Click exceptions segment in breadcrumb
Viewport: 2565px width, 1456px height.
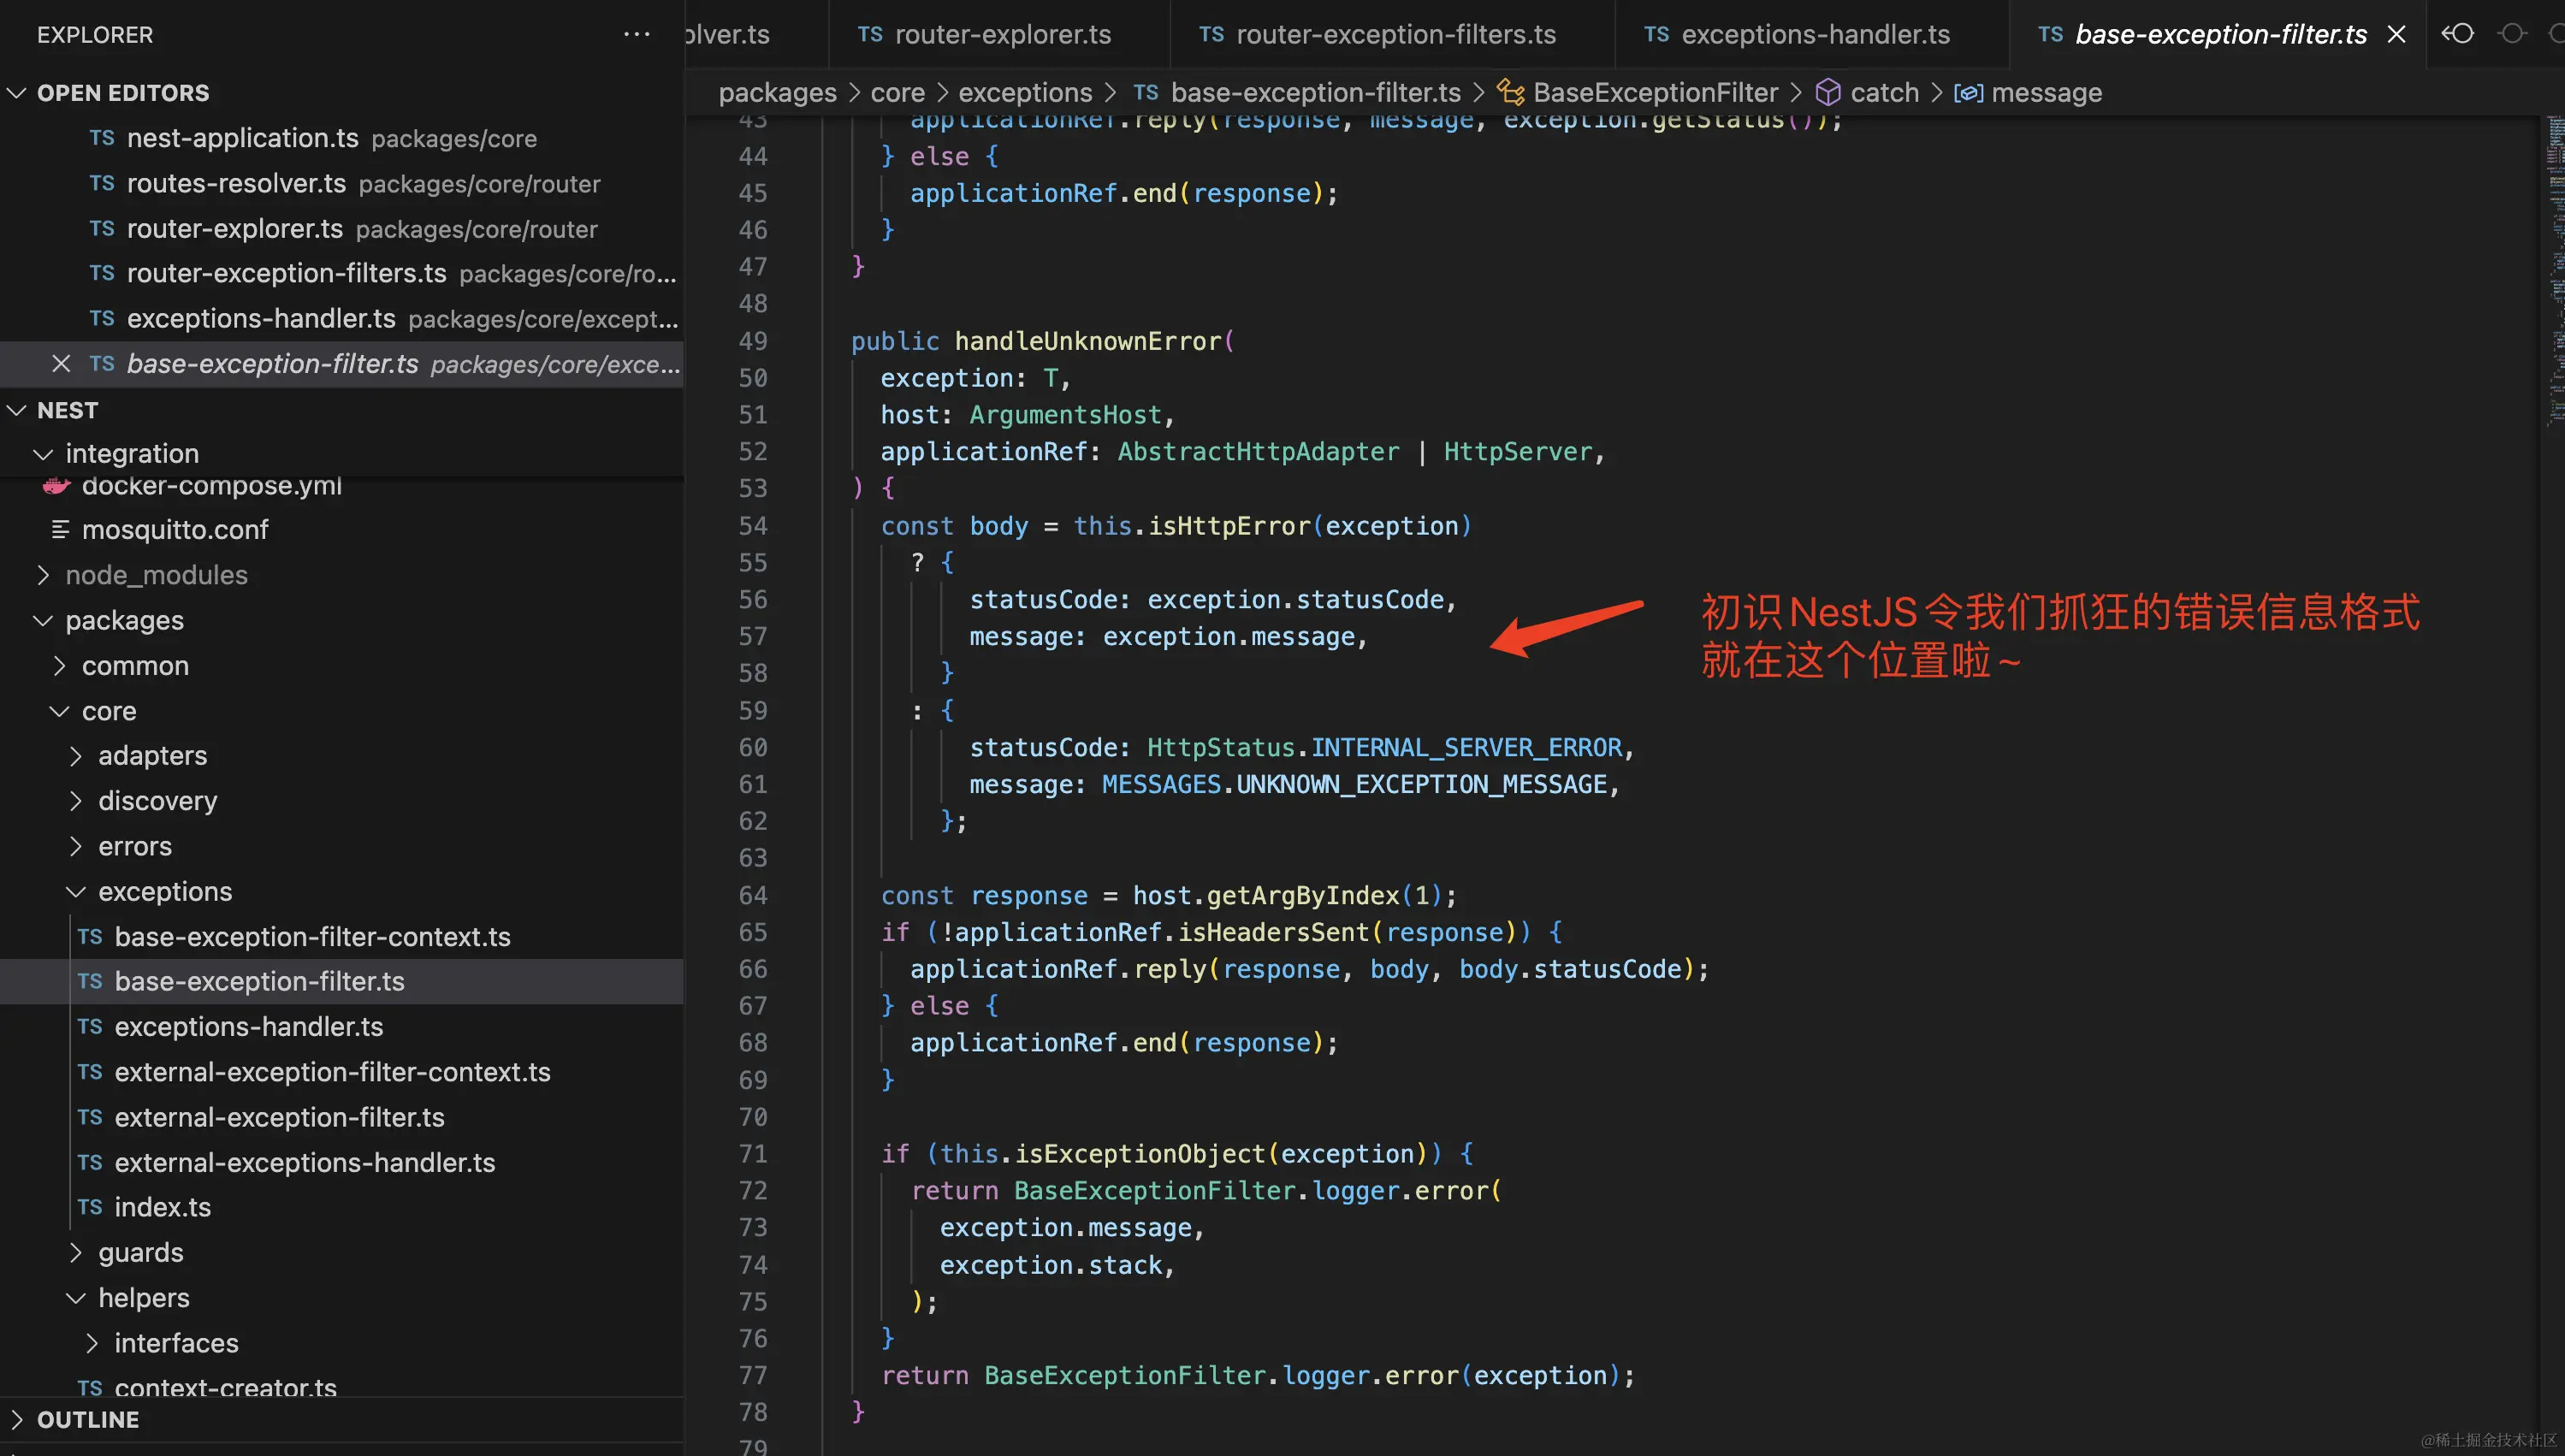[1025, 92]
